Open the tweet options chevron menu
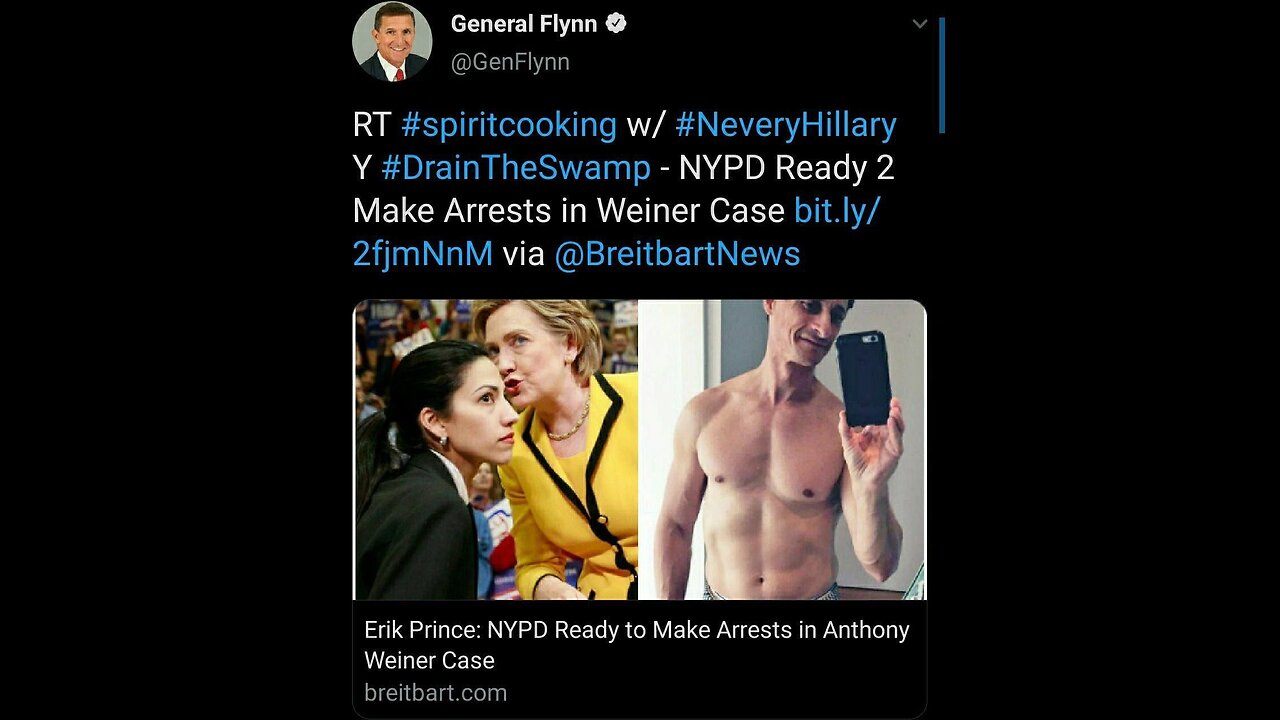Image resolution: width=1280 pixels, height=720 pixels. (x=920, y=24)
